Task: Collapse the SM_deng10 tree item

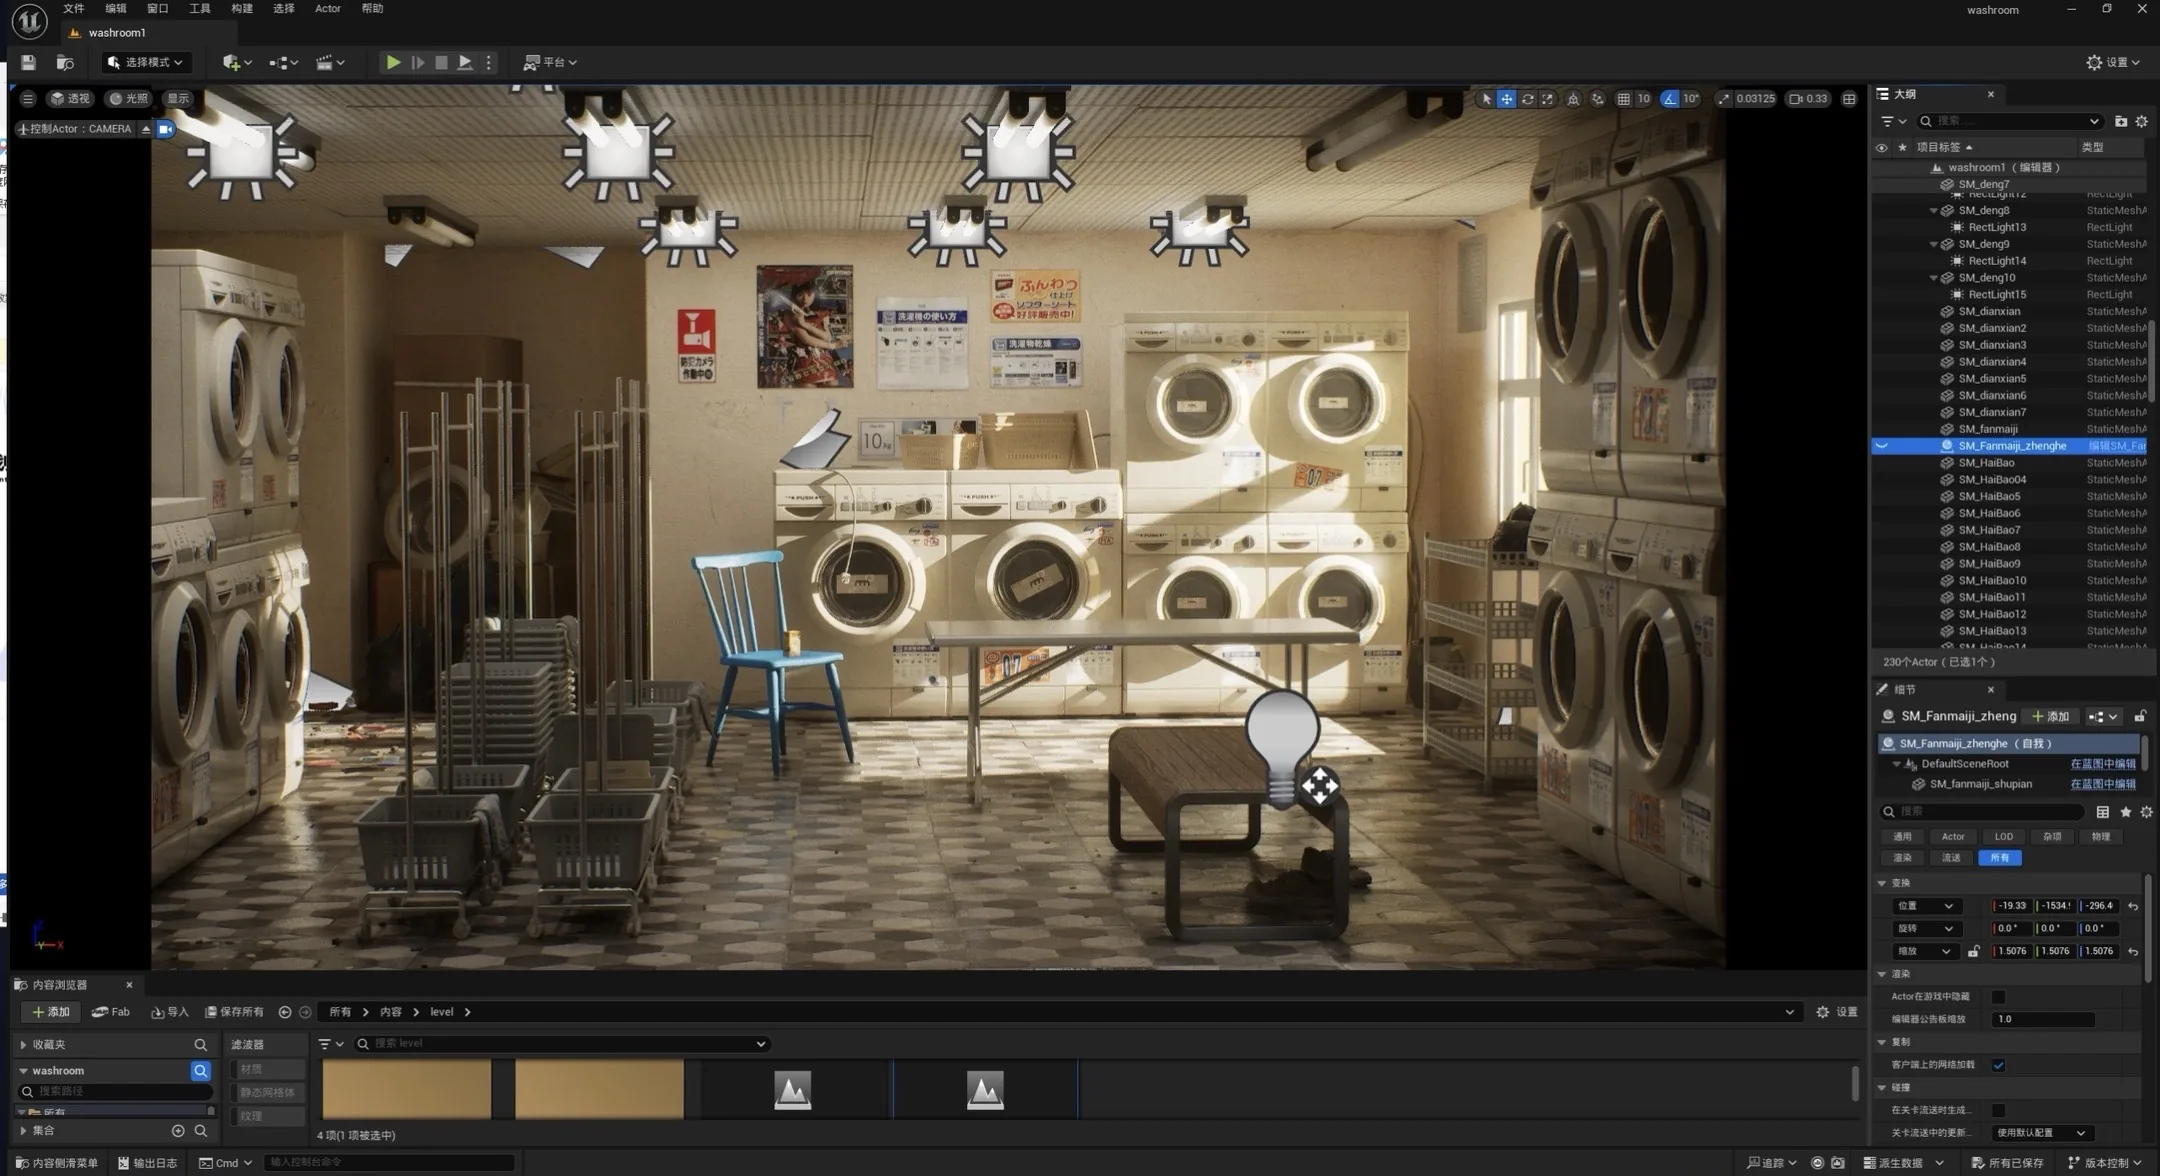Action: 1934,278
